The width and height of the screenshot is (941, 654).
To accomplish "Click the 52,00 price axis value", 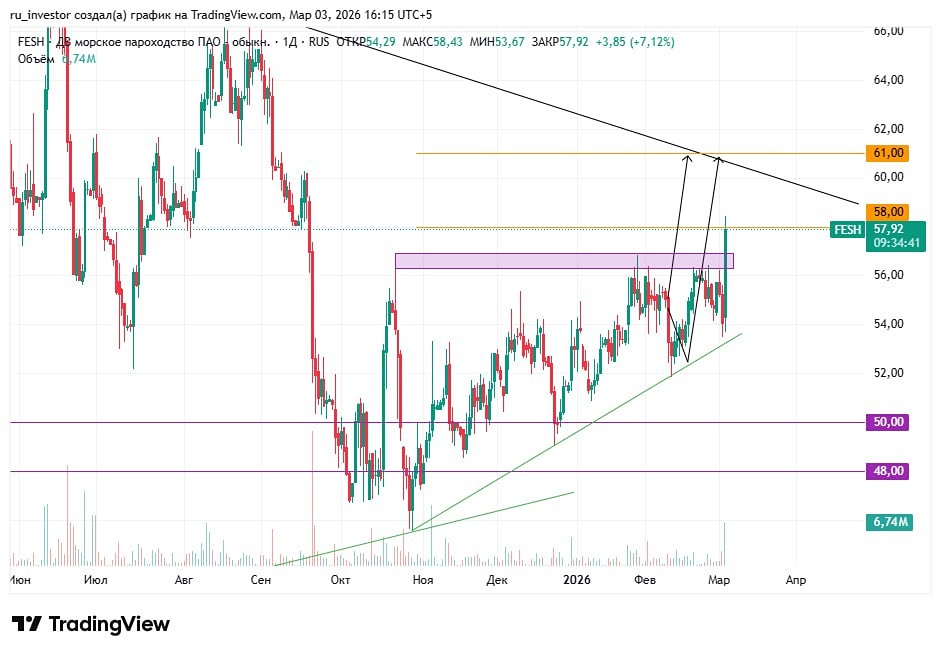I will point(888,373).
